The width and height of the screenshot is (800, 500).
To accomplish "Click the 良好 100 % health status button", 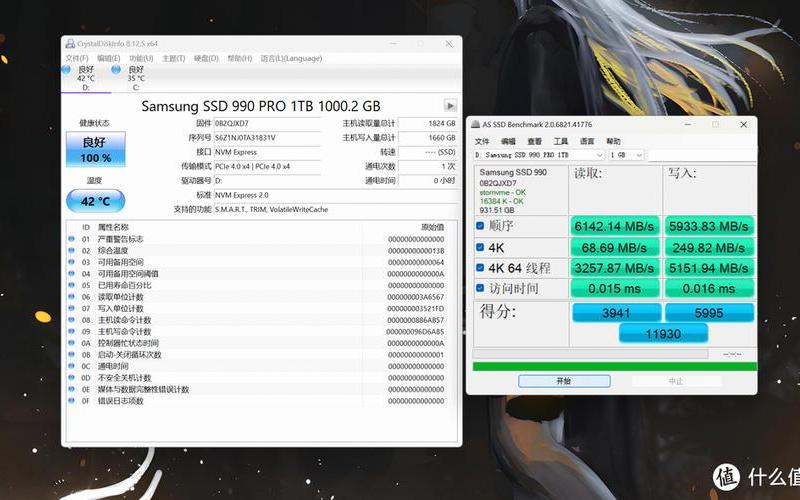I will coord(95,149).
